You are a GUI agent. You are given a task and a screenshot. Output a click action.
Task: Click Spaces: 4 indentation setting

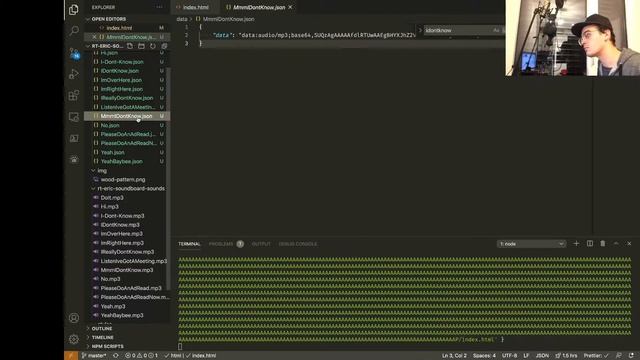point(484,356)
